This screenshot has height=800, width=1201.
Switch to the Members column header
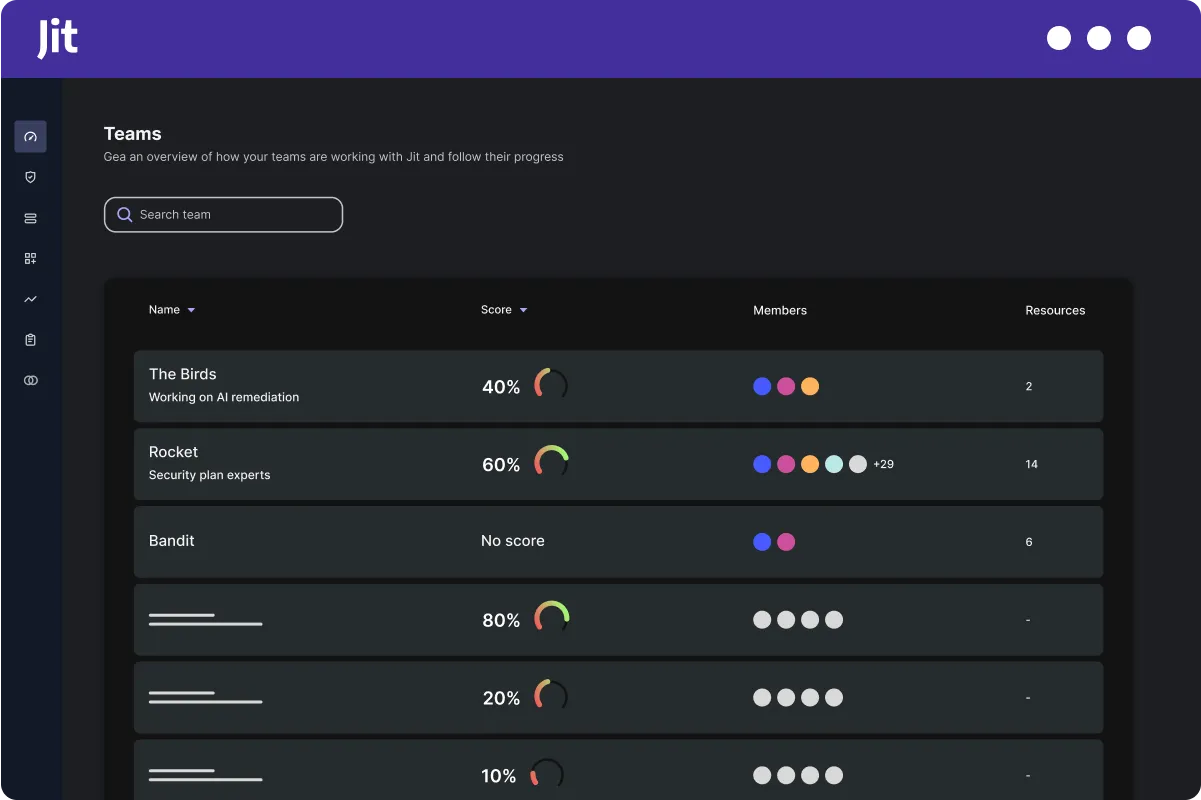tap(779, 310)
